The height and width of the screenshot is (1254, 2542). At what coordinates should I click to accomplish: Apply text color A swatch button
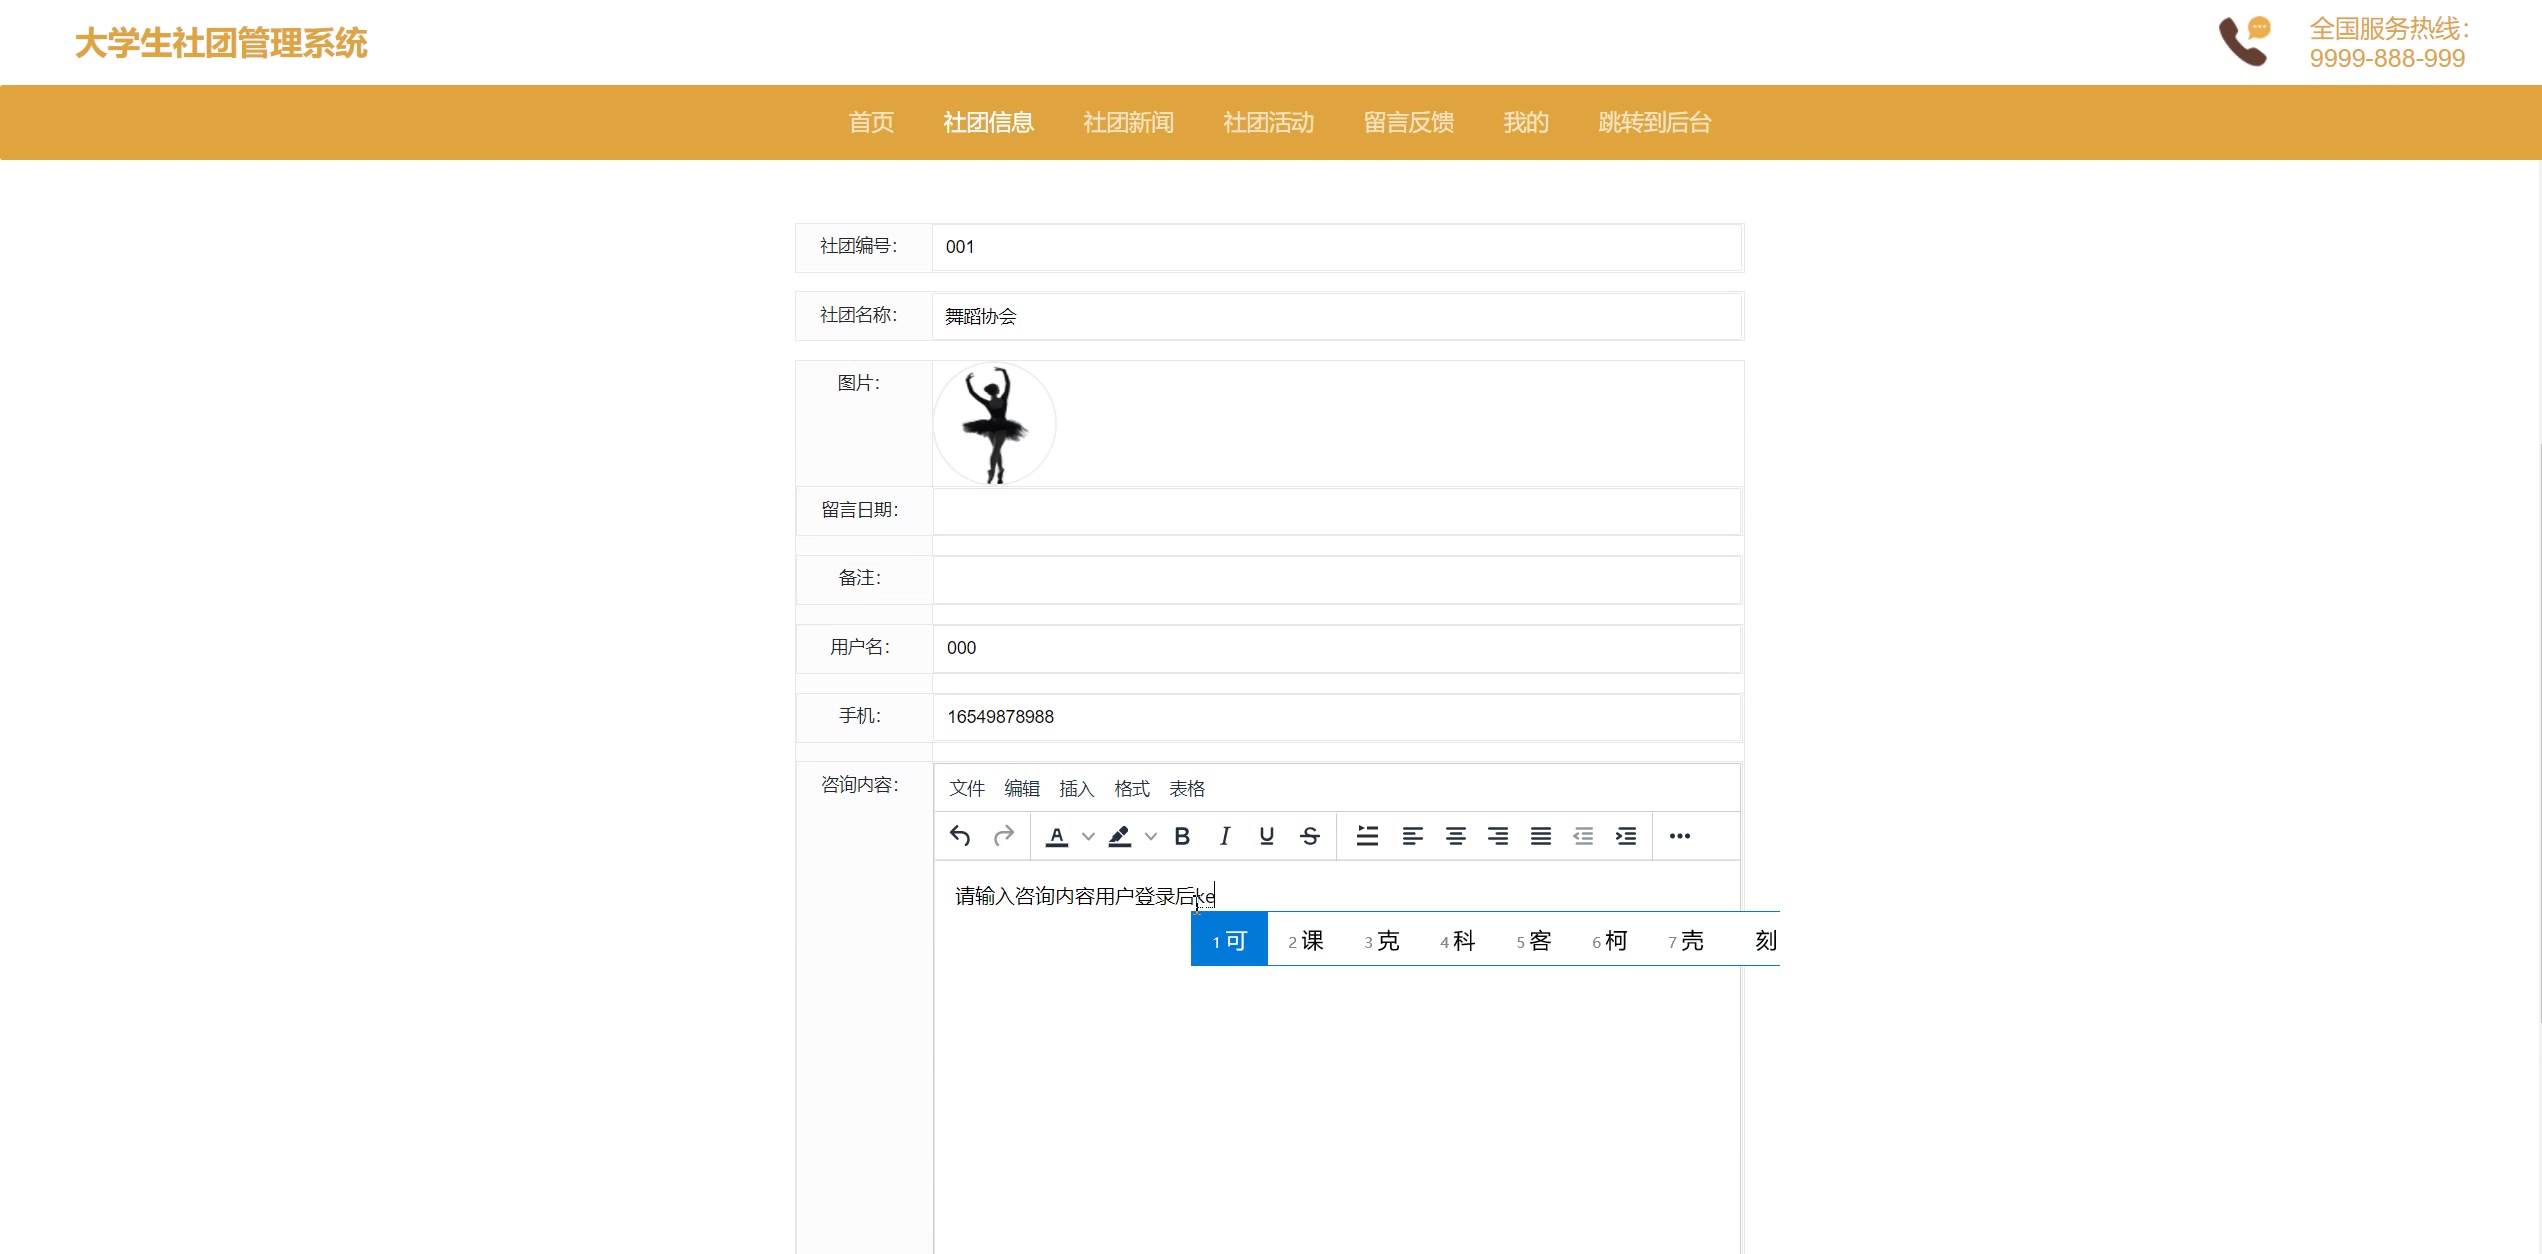point(1057,836)
